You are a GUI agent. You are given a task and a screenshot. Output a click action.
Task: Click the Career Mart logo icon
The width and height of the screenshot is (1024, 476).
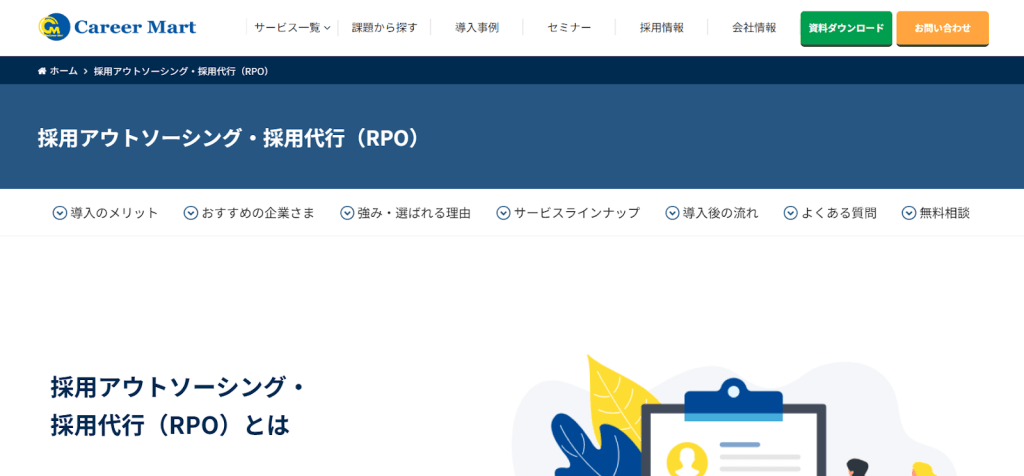coord(54,27)
